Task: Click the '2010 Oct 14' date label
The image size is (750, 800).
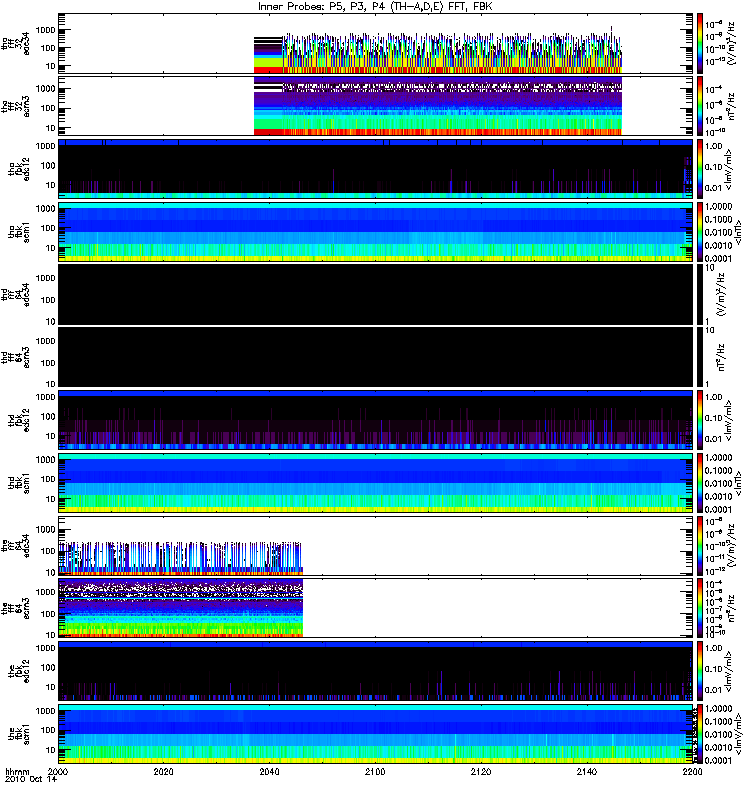Action: tap(31, 779)
